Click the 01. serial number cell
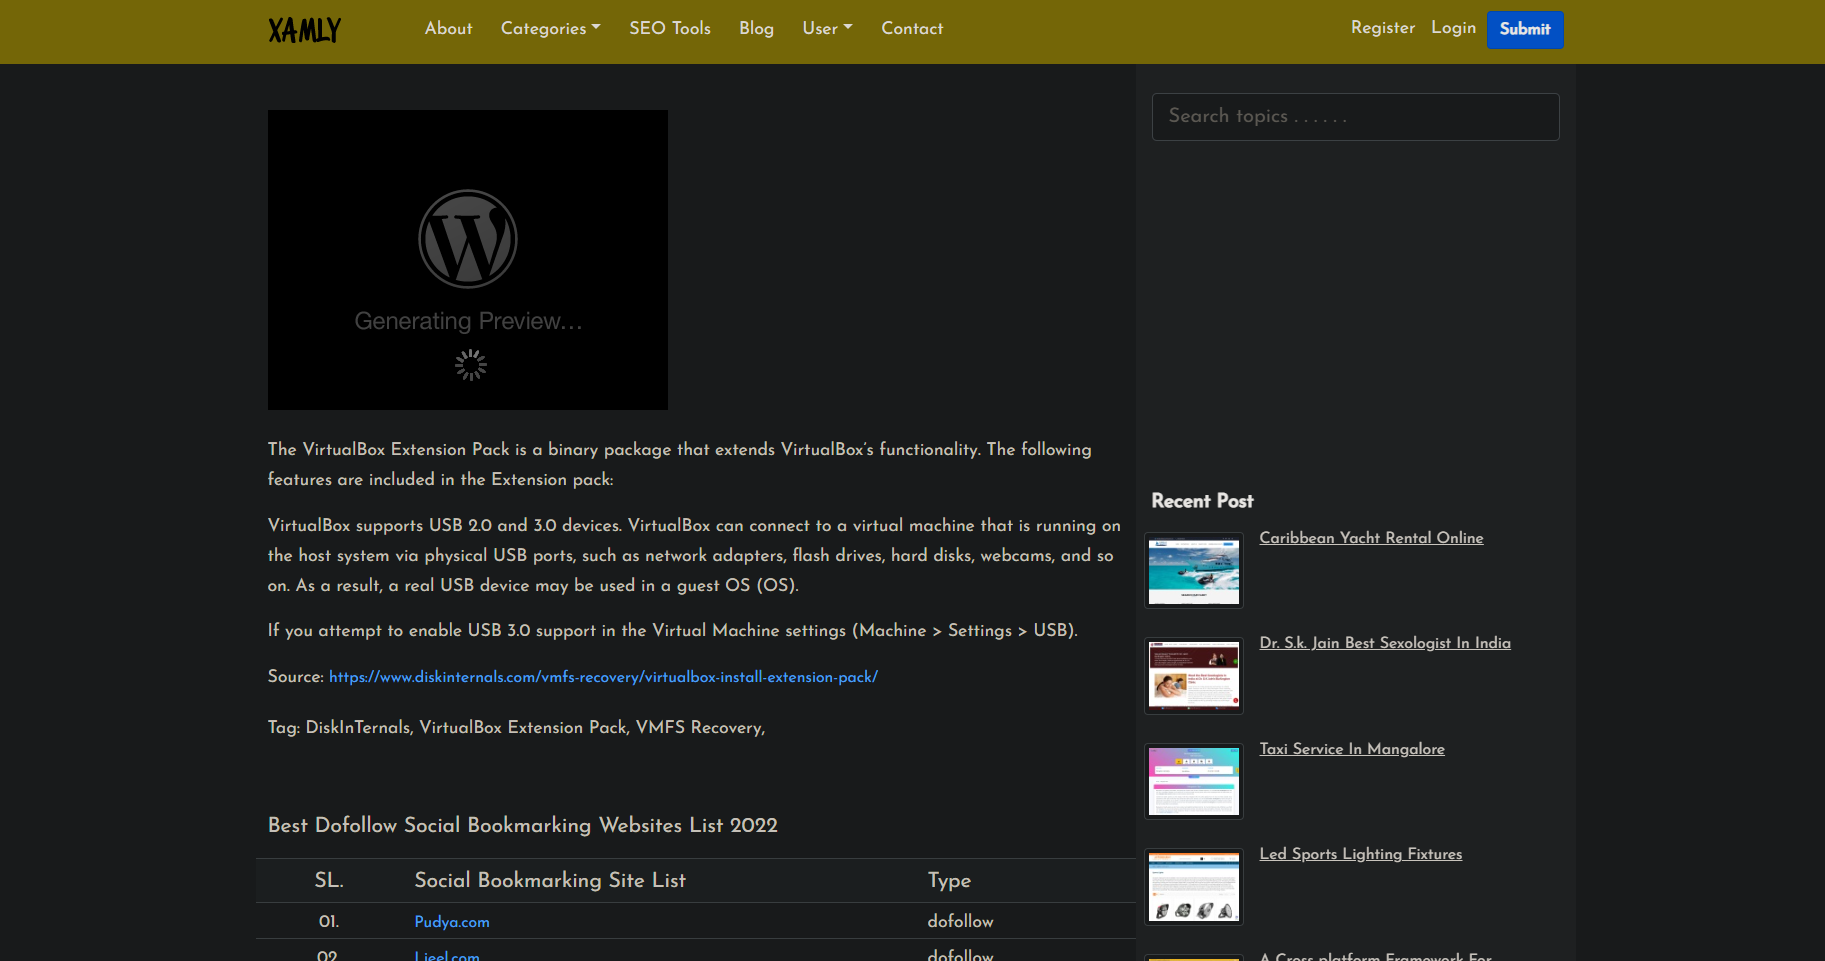 click(x=329, y=921)
